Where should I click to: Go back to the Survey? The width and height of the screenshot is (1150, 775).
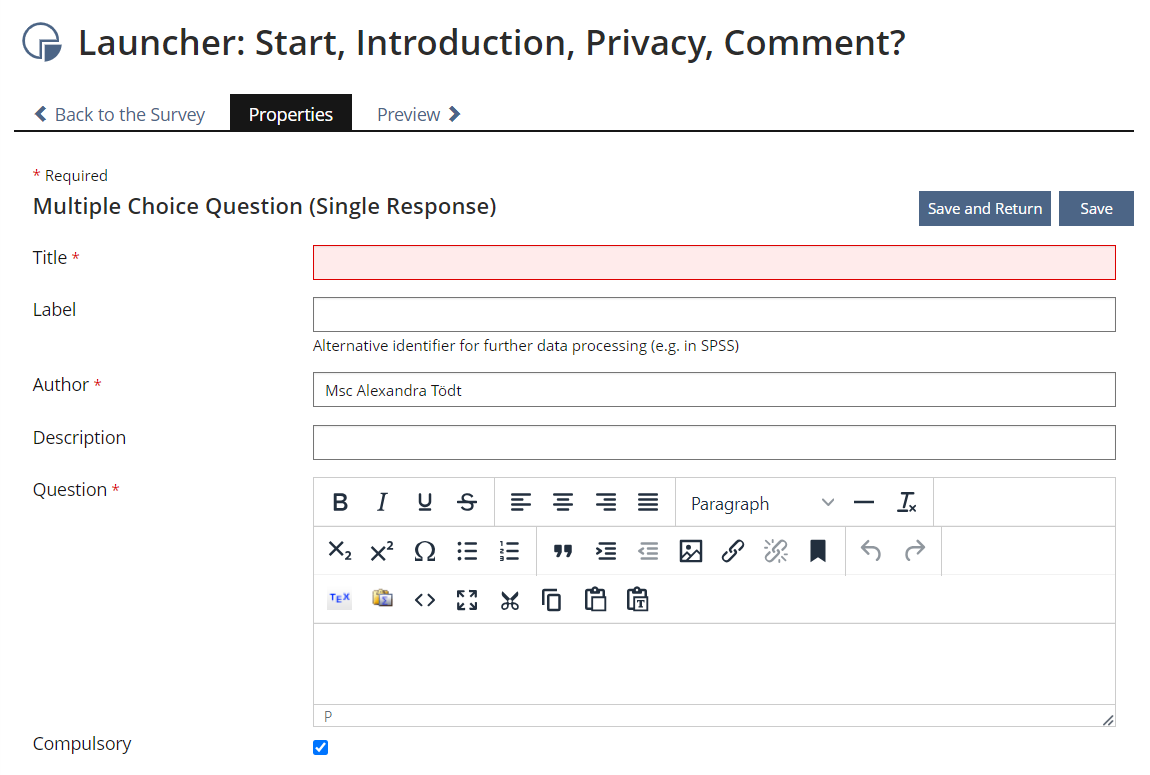120,114
